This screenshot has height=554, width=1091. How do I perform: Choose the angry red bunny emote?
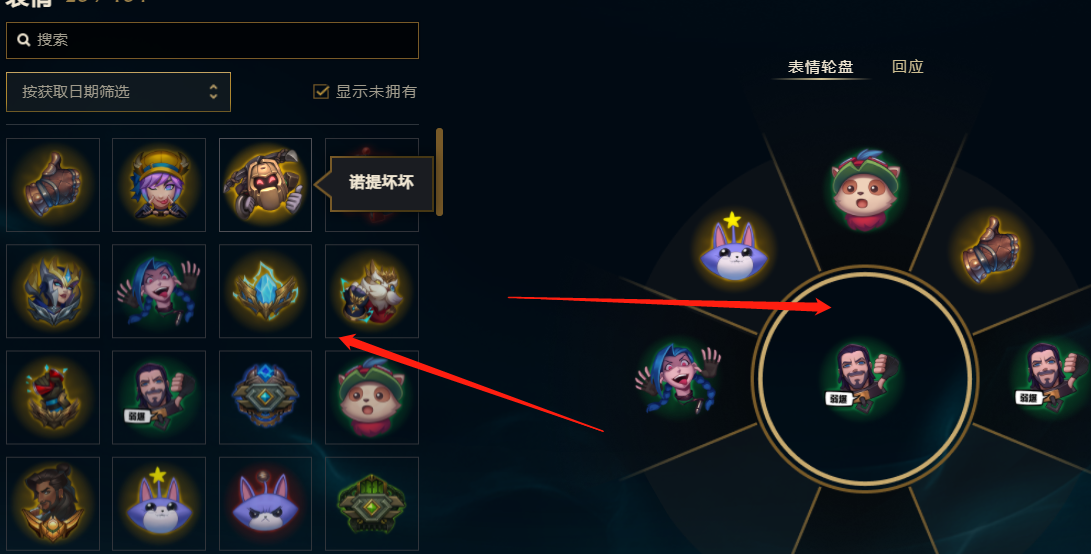point(265,504)
